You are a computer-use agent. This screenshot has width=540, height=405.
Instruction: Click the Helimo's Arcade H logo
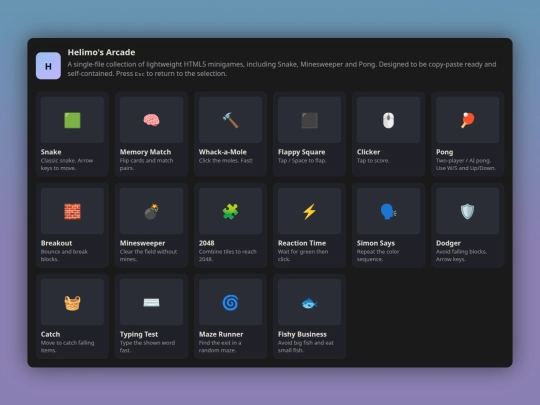[48, 66]
